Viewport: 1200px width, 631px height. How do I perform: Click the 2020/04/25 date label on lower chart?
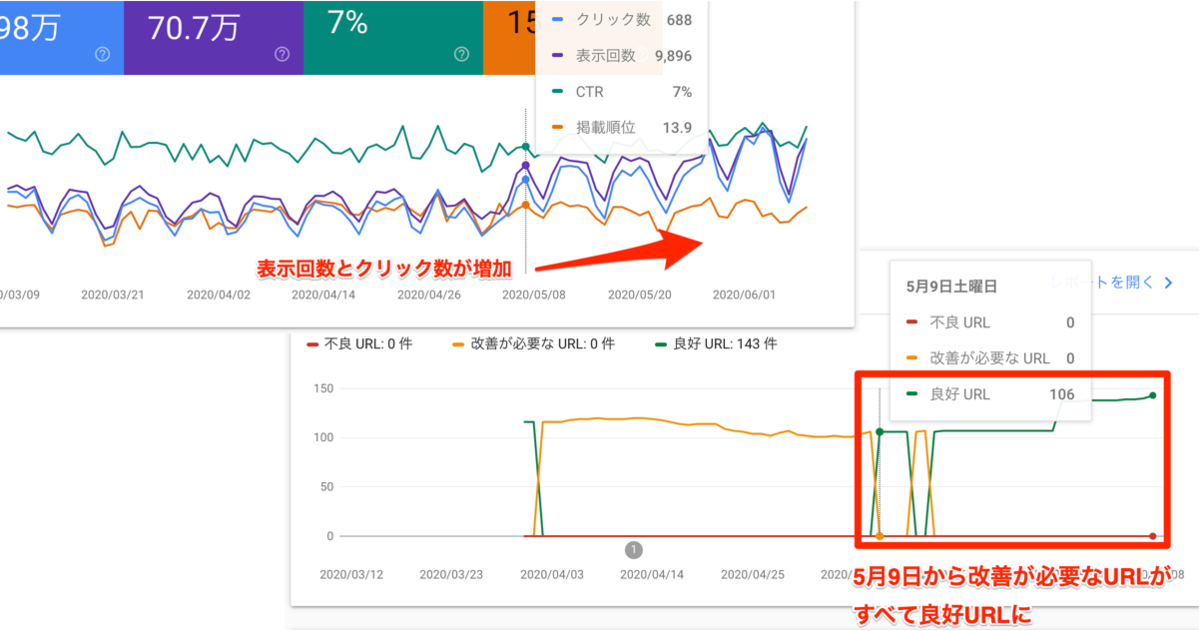coord(752,575)
